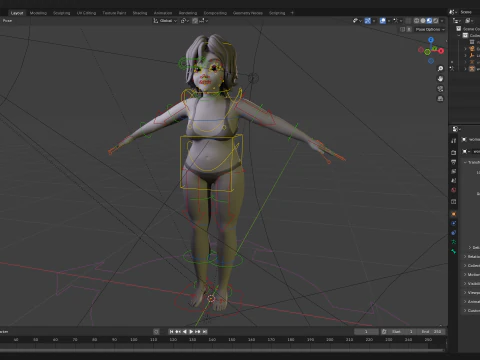Open the Texture Paint workspace tab
480x360 pixels.
pos(114,13)
